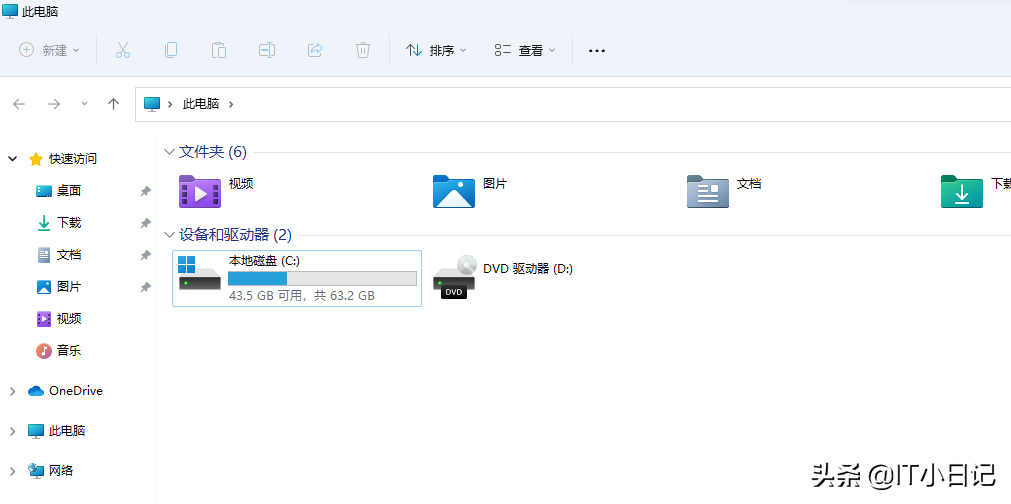The height and width of the screenshot is (504, 1011).
Task: Select the 本地磁盘 (C:) drive
Action: [297, 278]
